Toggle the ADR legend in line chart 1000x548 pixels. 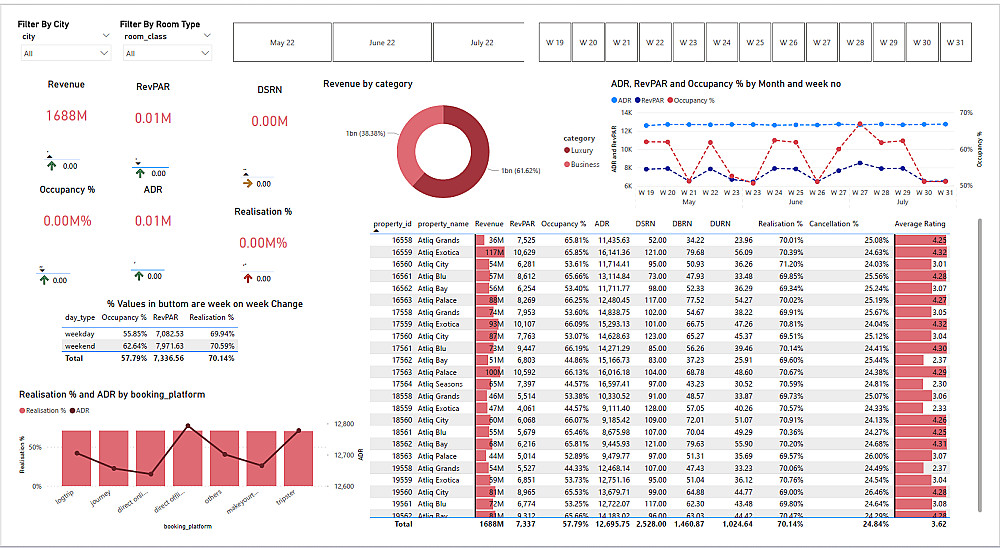(x=621, y=100)
